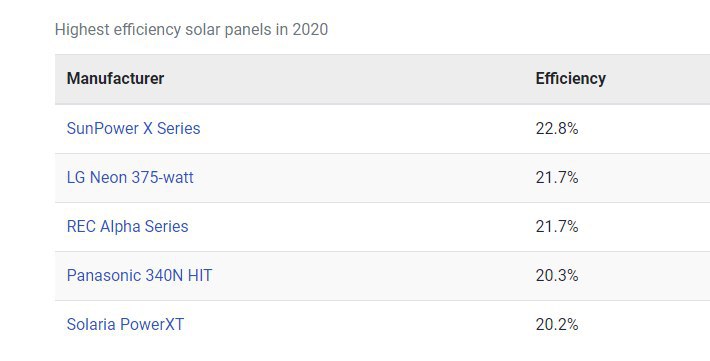Open the SunPower X Series link

click(133, 128)
